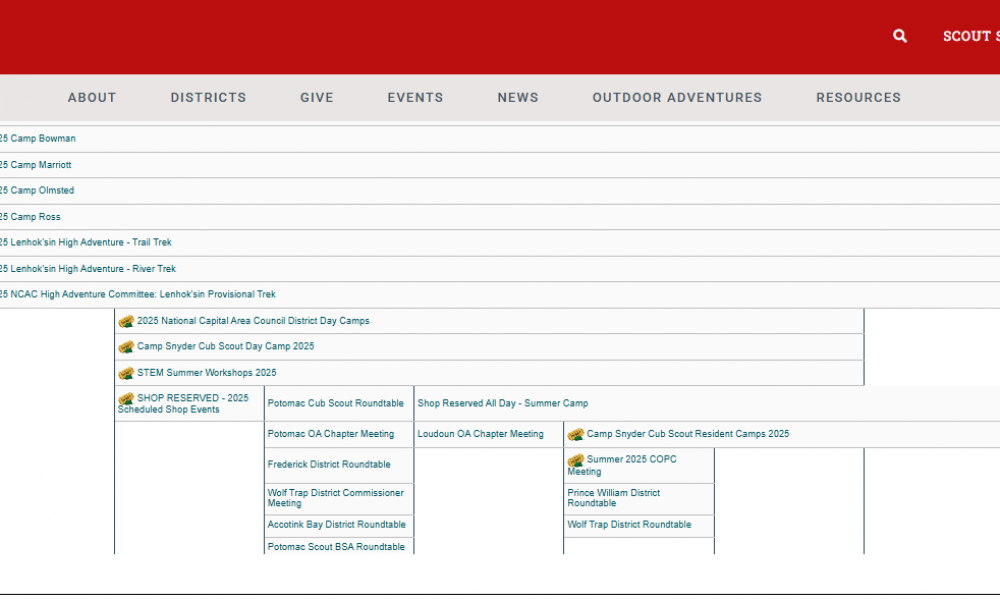Open 2025 National Capital Area Council District Day Camps

pyautogui.click(x=253, y=321)
